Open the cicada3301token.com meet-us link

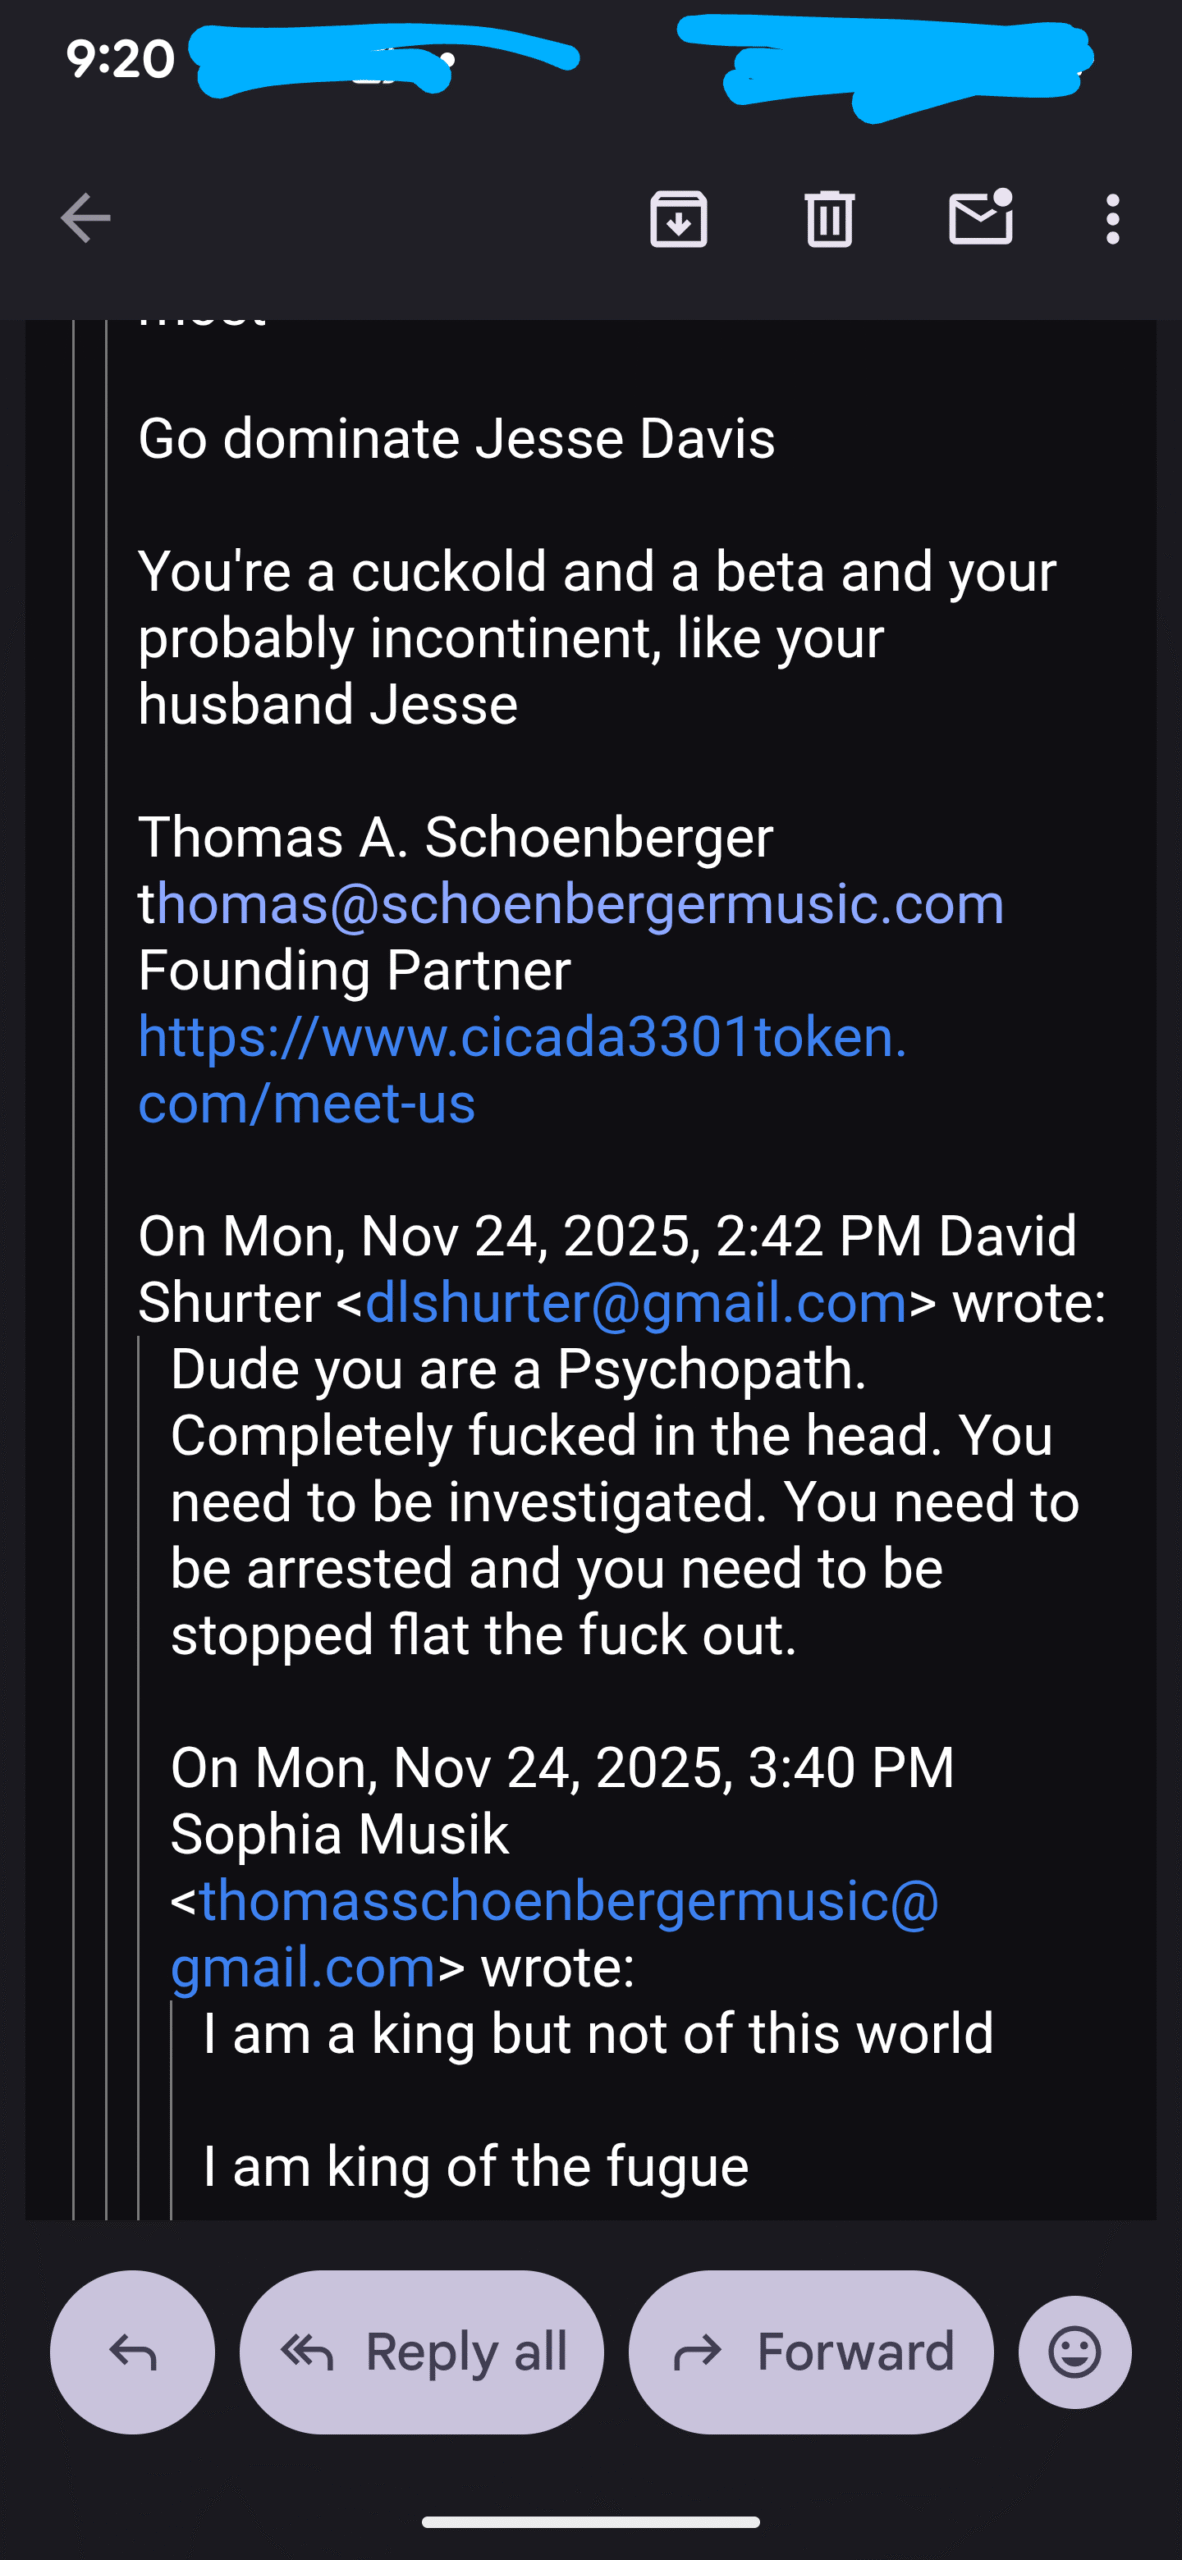[x=520, y=1070]
